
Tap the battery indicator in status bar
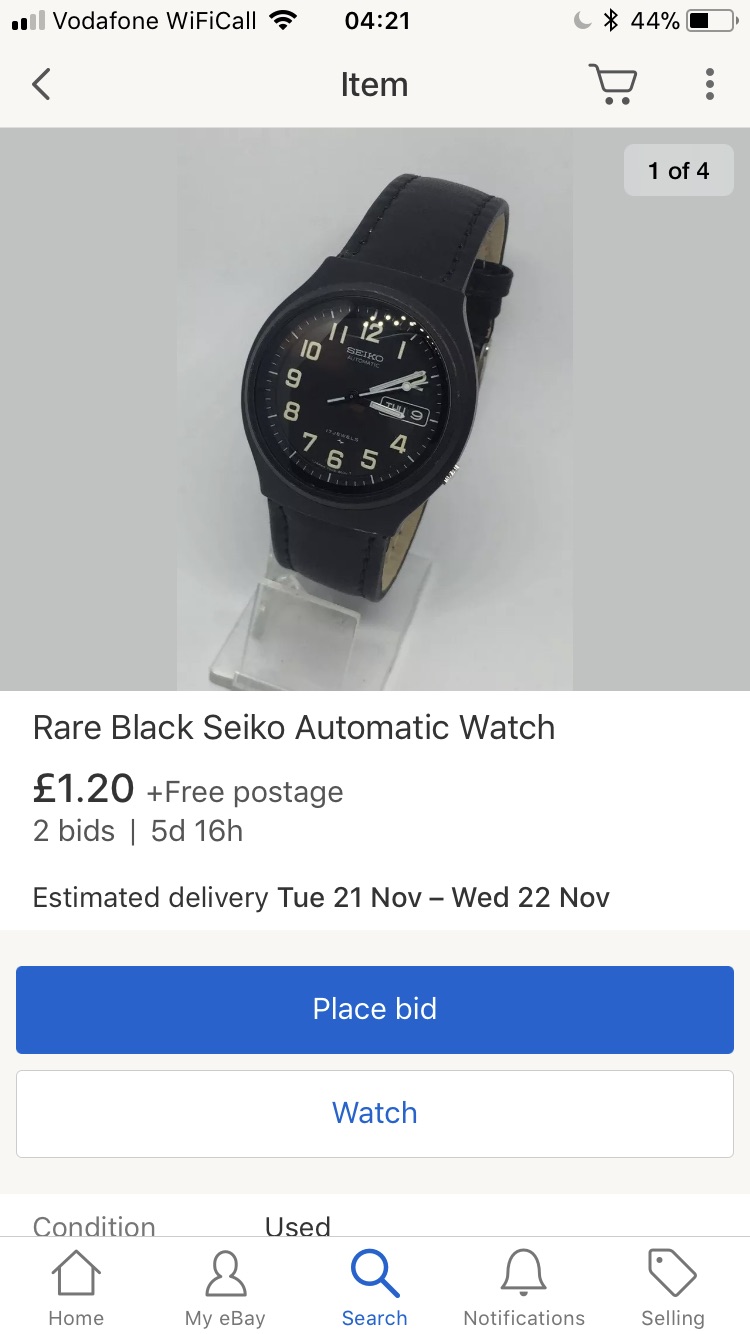pos(712,20)
